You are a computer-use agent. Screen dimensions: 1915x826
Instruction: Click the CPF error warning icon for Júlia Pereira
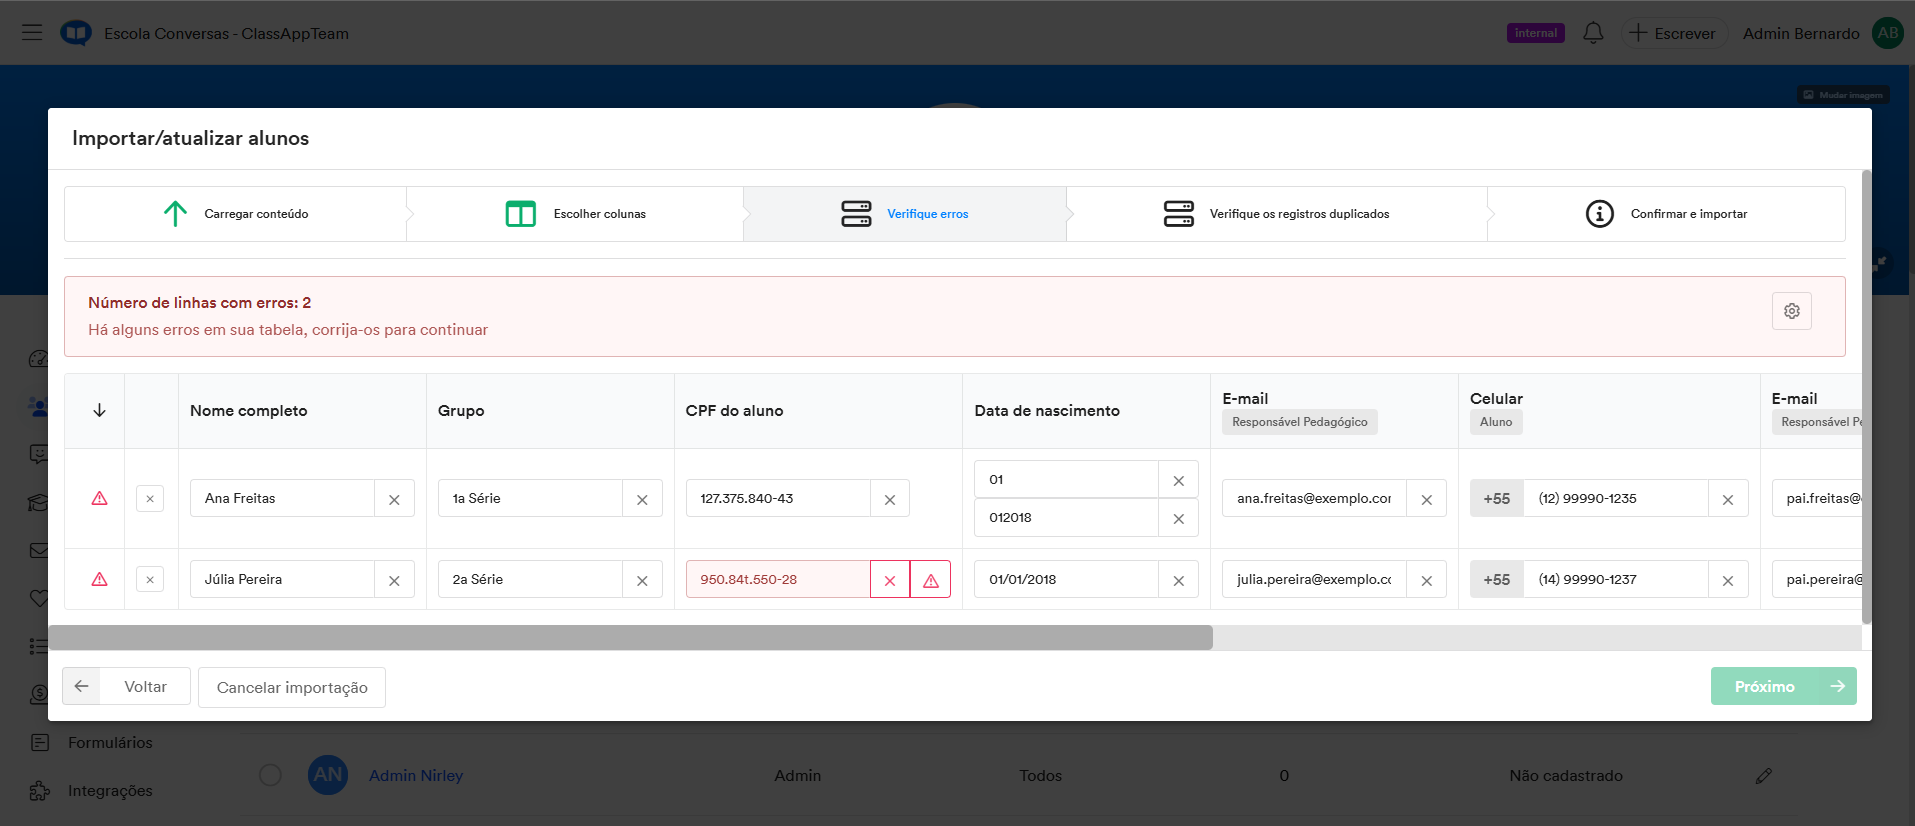pyautogui.click(x=930, y=580)
